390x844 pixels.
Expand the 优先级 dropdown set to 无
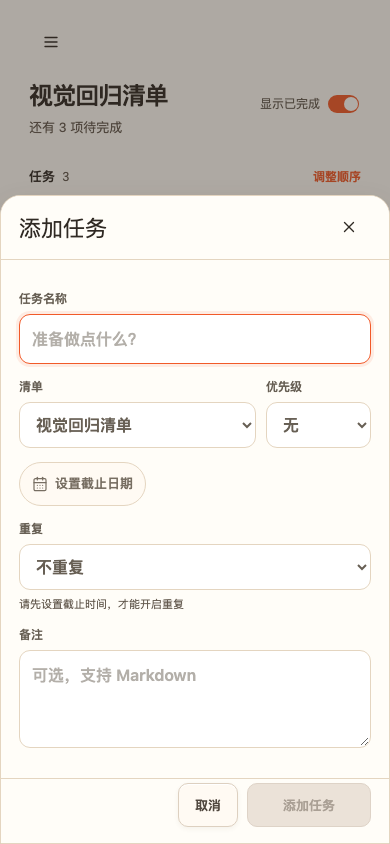pyautogui.click(x=318, y=425)
